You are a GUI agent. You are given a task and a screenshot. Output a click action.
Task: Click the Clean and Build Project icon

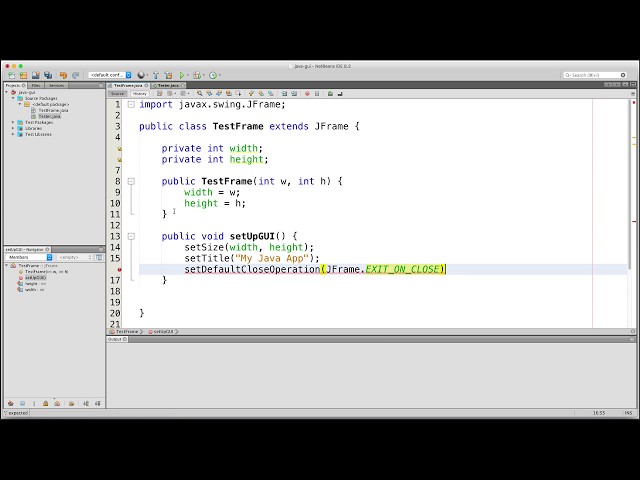pyautogui.click(x=168, y=76)
